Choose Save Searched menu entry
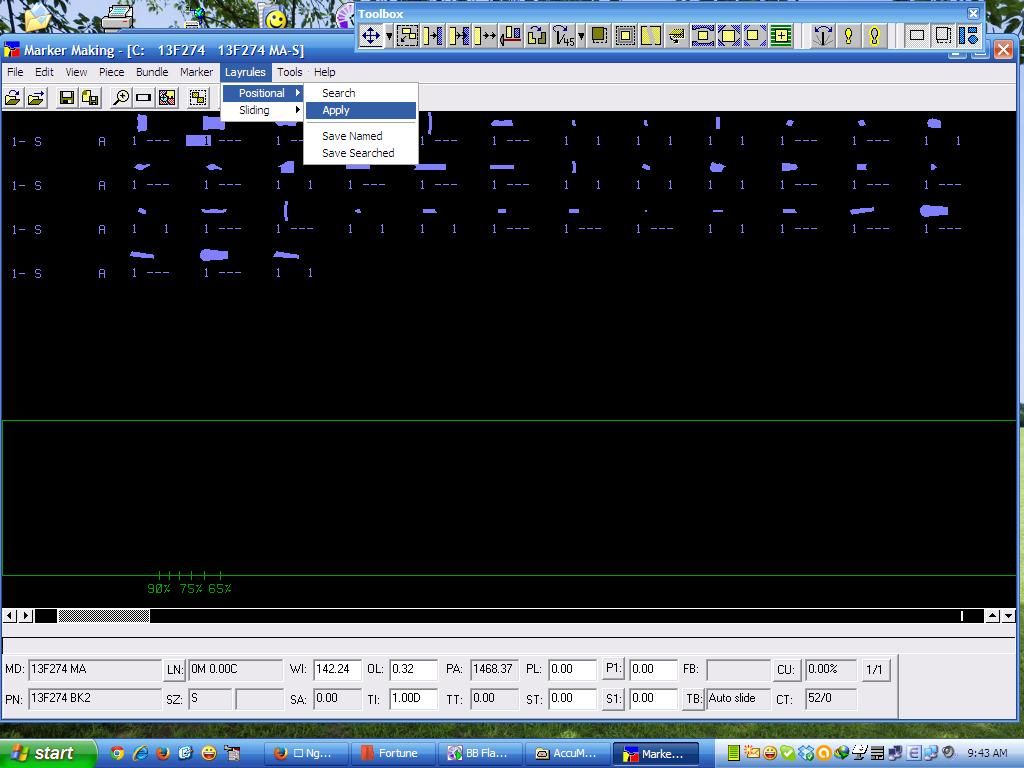The width and height of the screenshot is (1024, 768). pyautogui.click(x=360, y=153)
